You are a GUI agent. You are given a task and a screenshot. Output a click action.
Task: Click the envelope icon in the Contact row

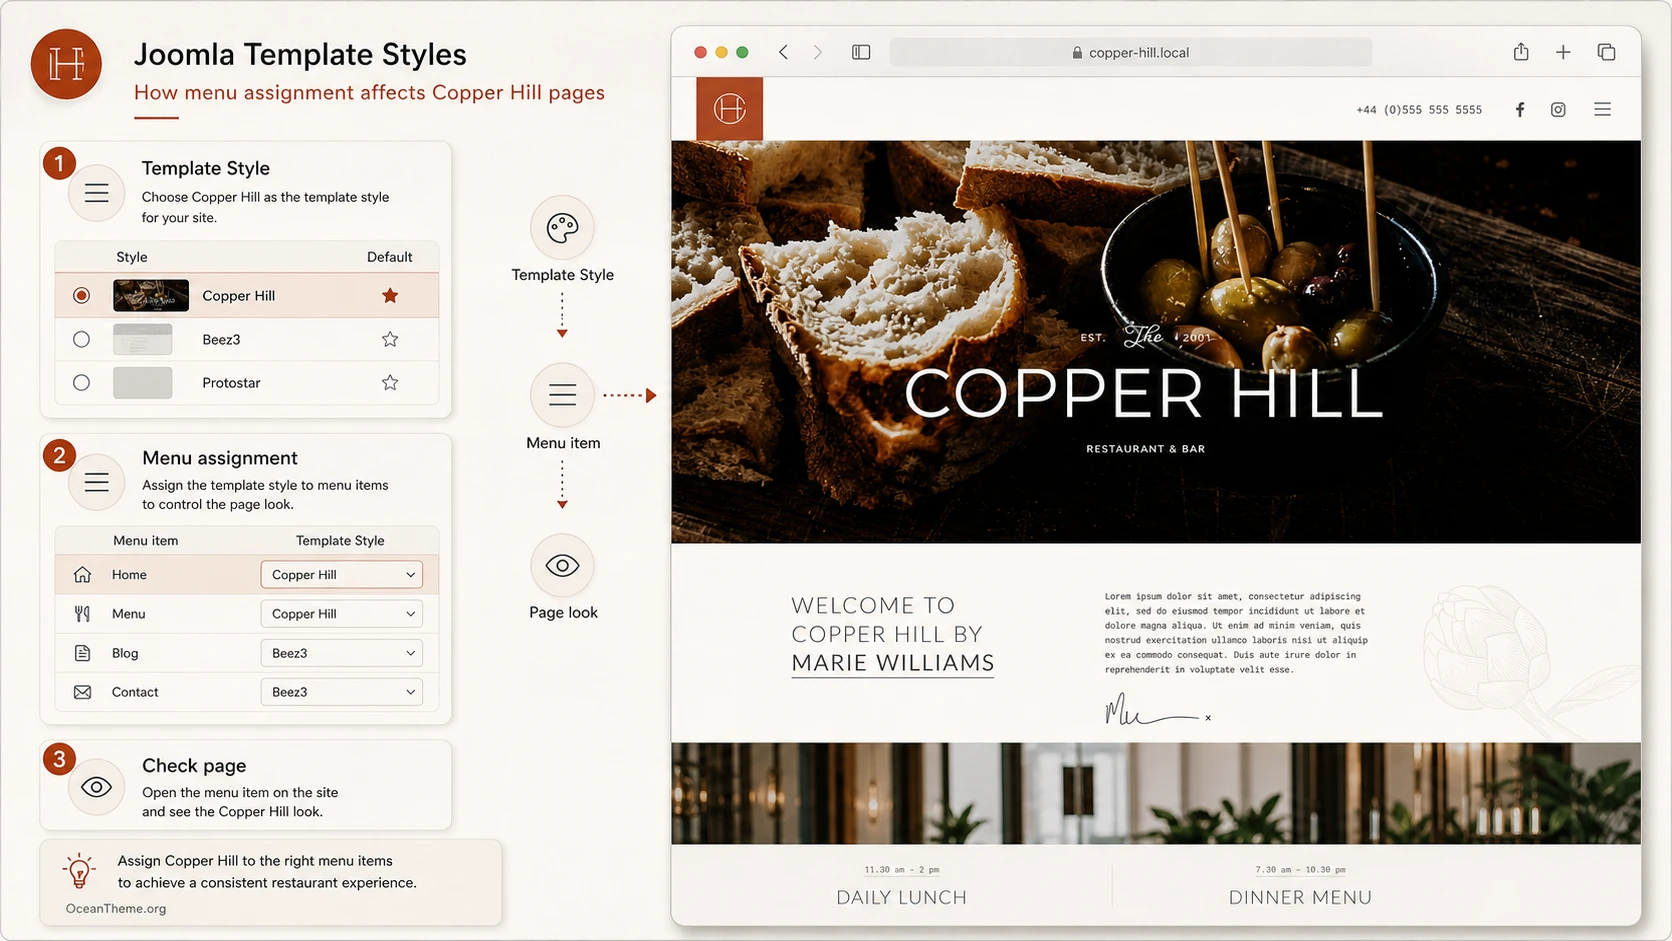[x=82, y=692]
